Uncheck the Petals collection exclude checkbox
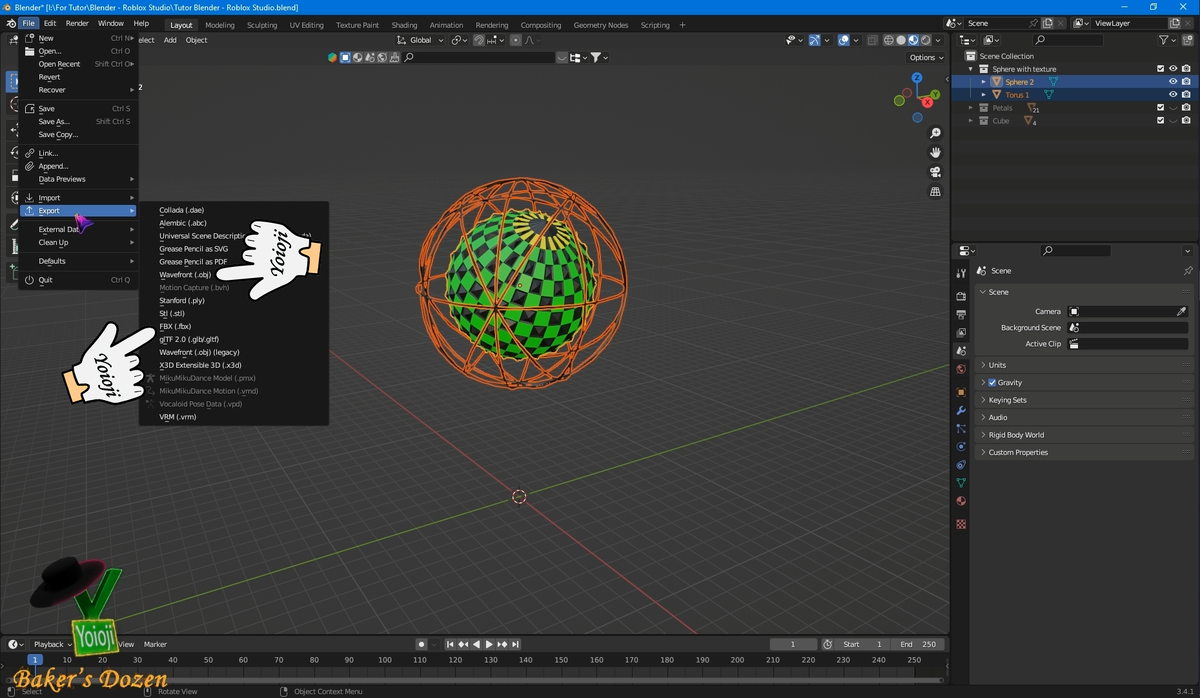This screenshot has height=698, width=1200. coord(1160,108)
